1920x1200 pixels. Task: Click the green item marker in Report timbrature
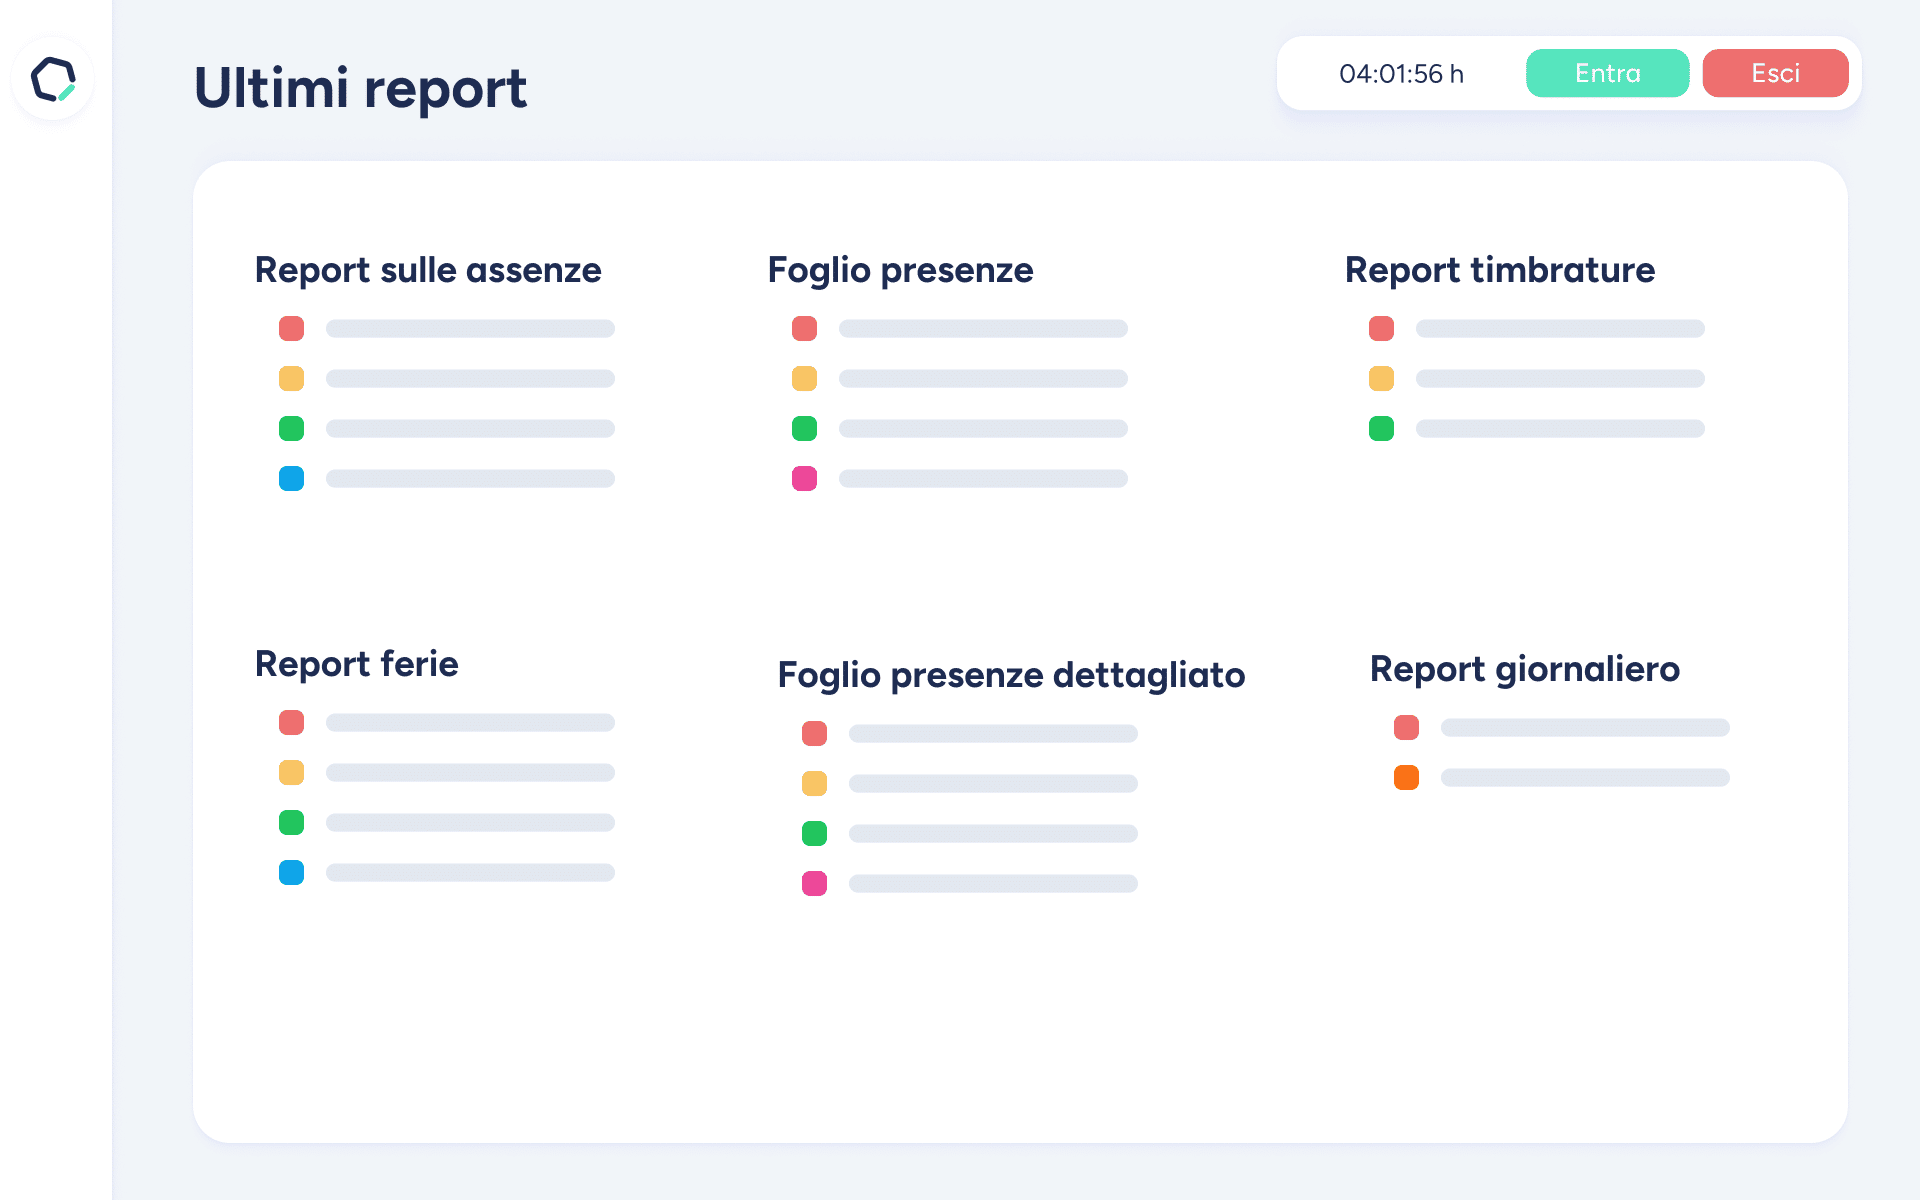[1381, 428]
